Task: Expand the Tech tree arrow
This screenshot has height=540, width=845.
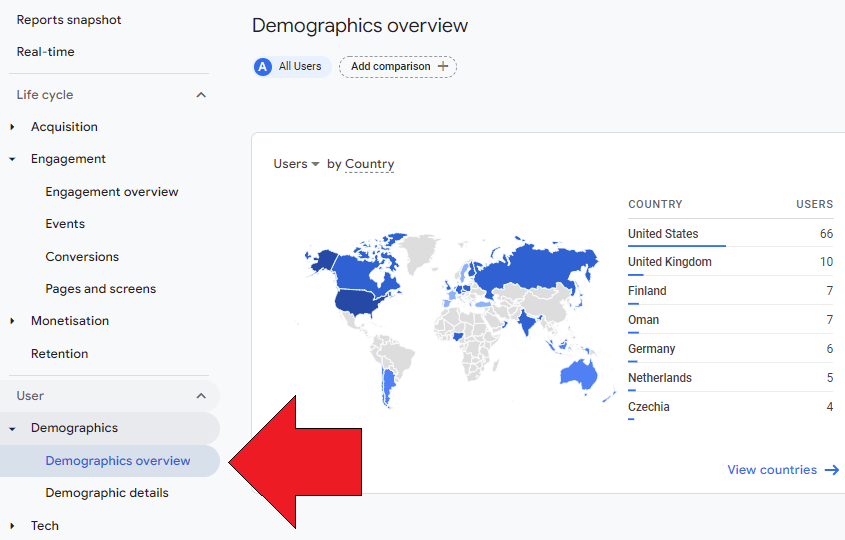Action: (12, 526)
